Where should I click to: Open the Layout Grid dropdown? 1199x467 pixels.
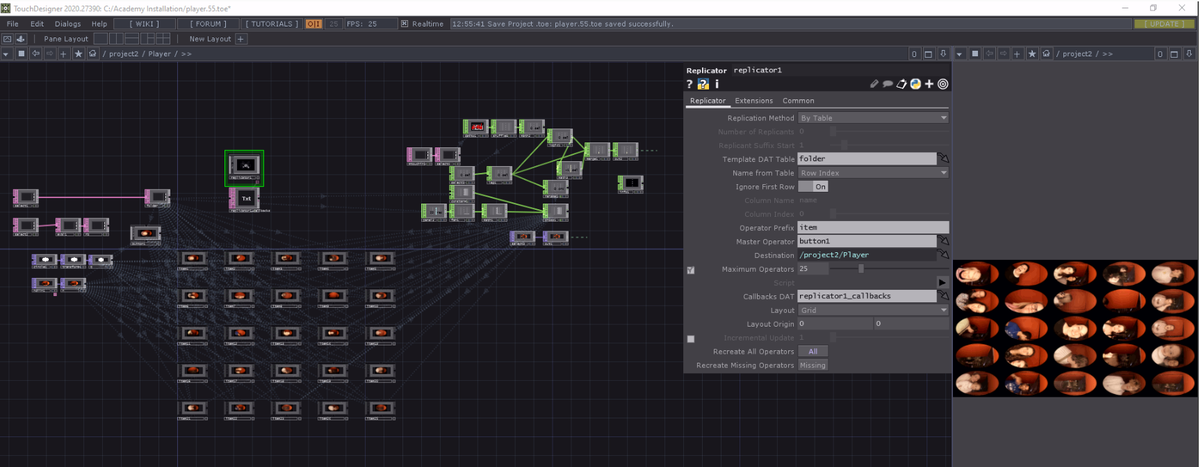click(872, 311)
